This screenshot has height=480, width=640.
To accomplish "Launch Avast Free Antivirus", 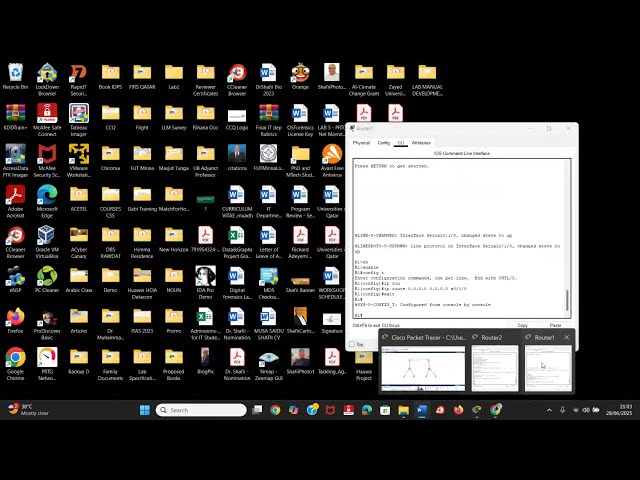I will pos(332,161).
